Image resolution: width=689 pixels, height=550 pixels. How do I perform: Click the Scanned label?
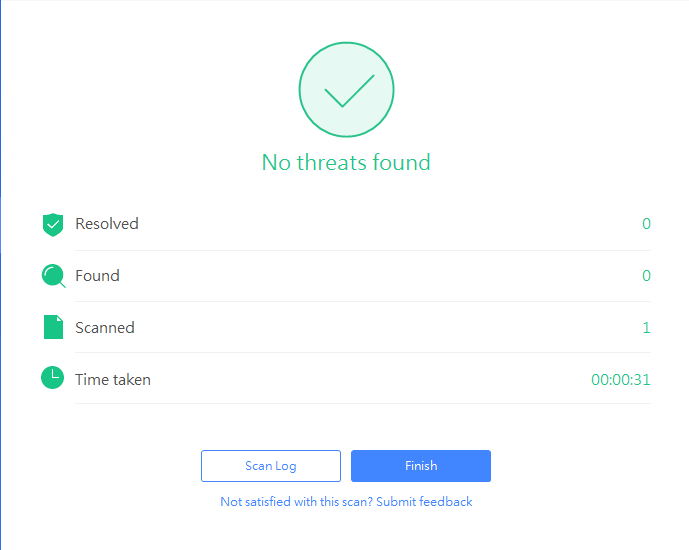(105, 328)
